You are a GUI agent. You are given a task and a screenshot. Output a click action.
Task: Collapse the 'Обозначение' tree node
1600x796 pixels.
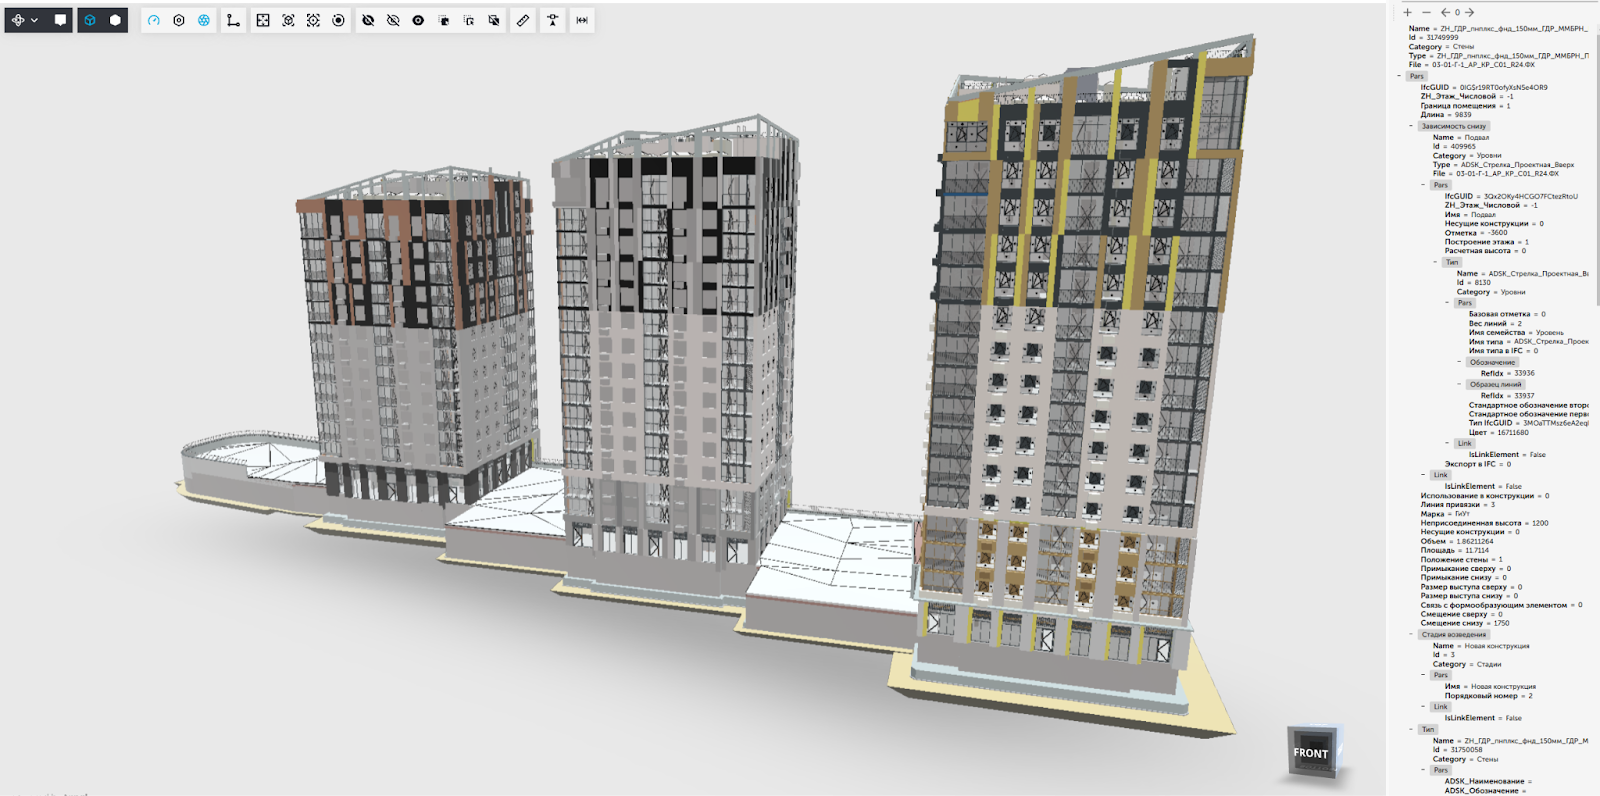[1460, 362]
